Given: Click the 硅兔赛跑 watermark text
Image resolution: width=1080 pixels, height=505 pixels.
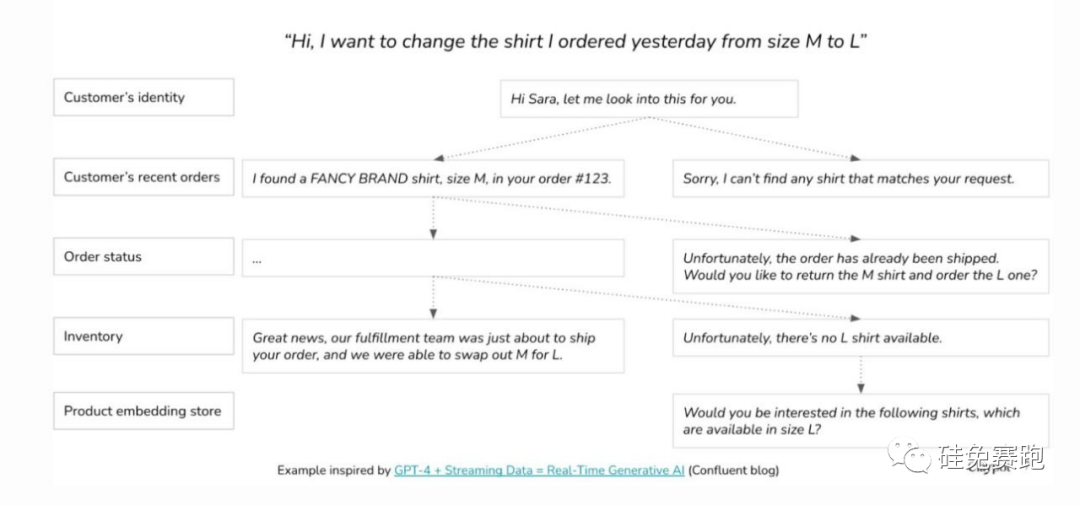Looking at the screenshot, I should click(989, 458).
